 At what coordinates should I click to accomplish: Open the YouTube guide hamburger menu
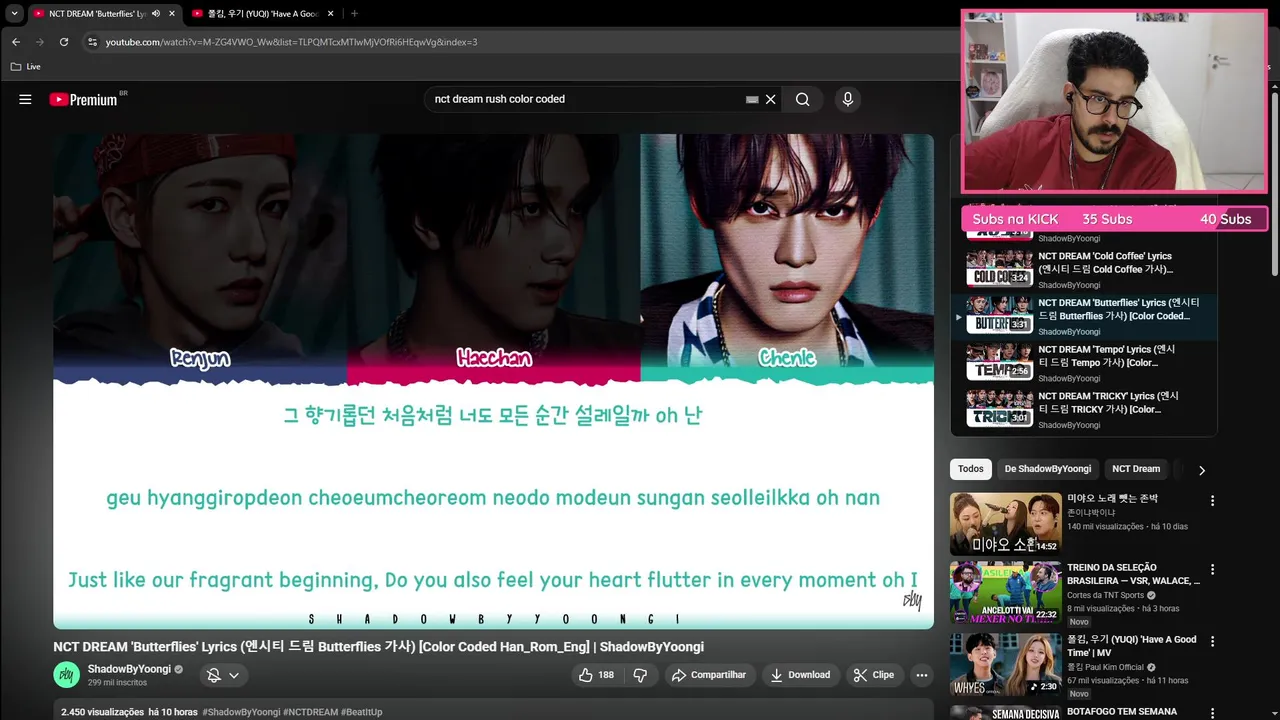(25, 99)
